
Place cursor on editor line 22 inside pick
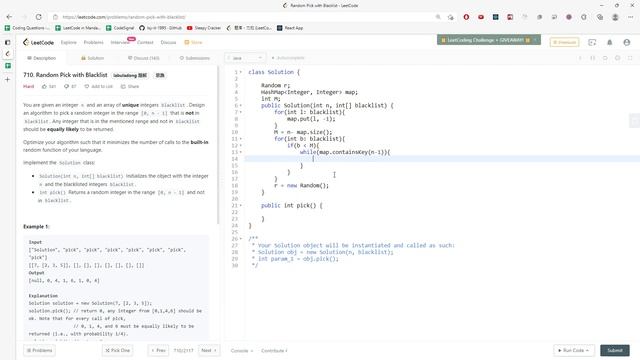441,212
